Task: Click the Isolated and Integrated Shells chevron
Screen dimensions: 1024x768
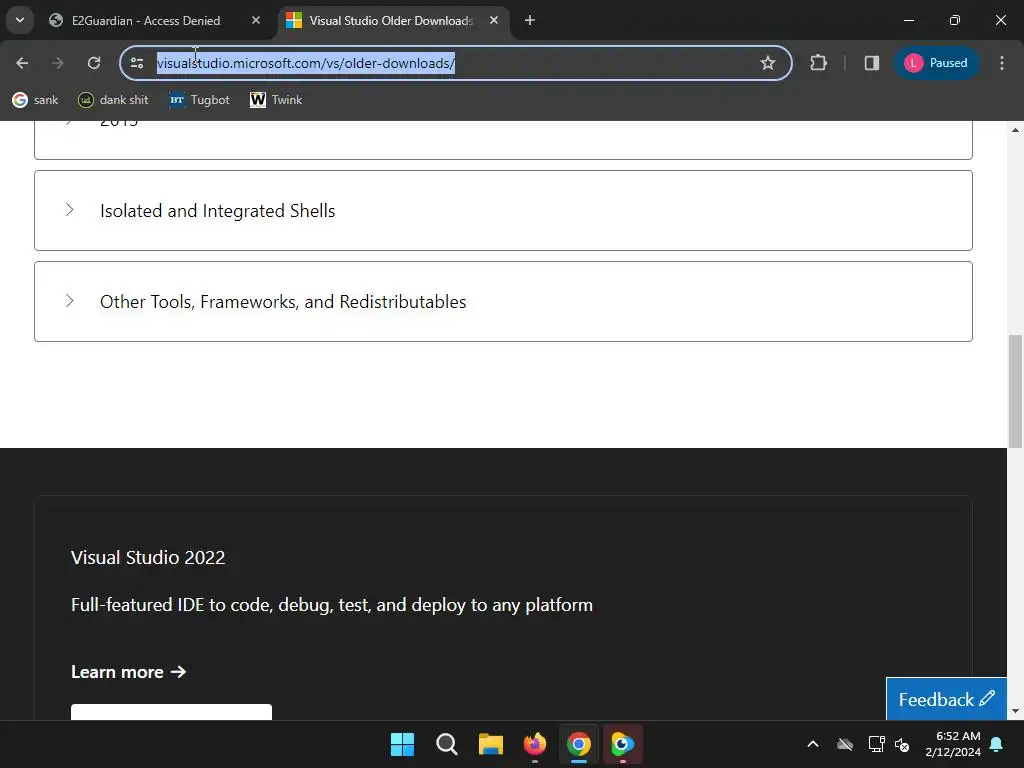Action: (69, 210)
